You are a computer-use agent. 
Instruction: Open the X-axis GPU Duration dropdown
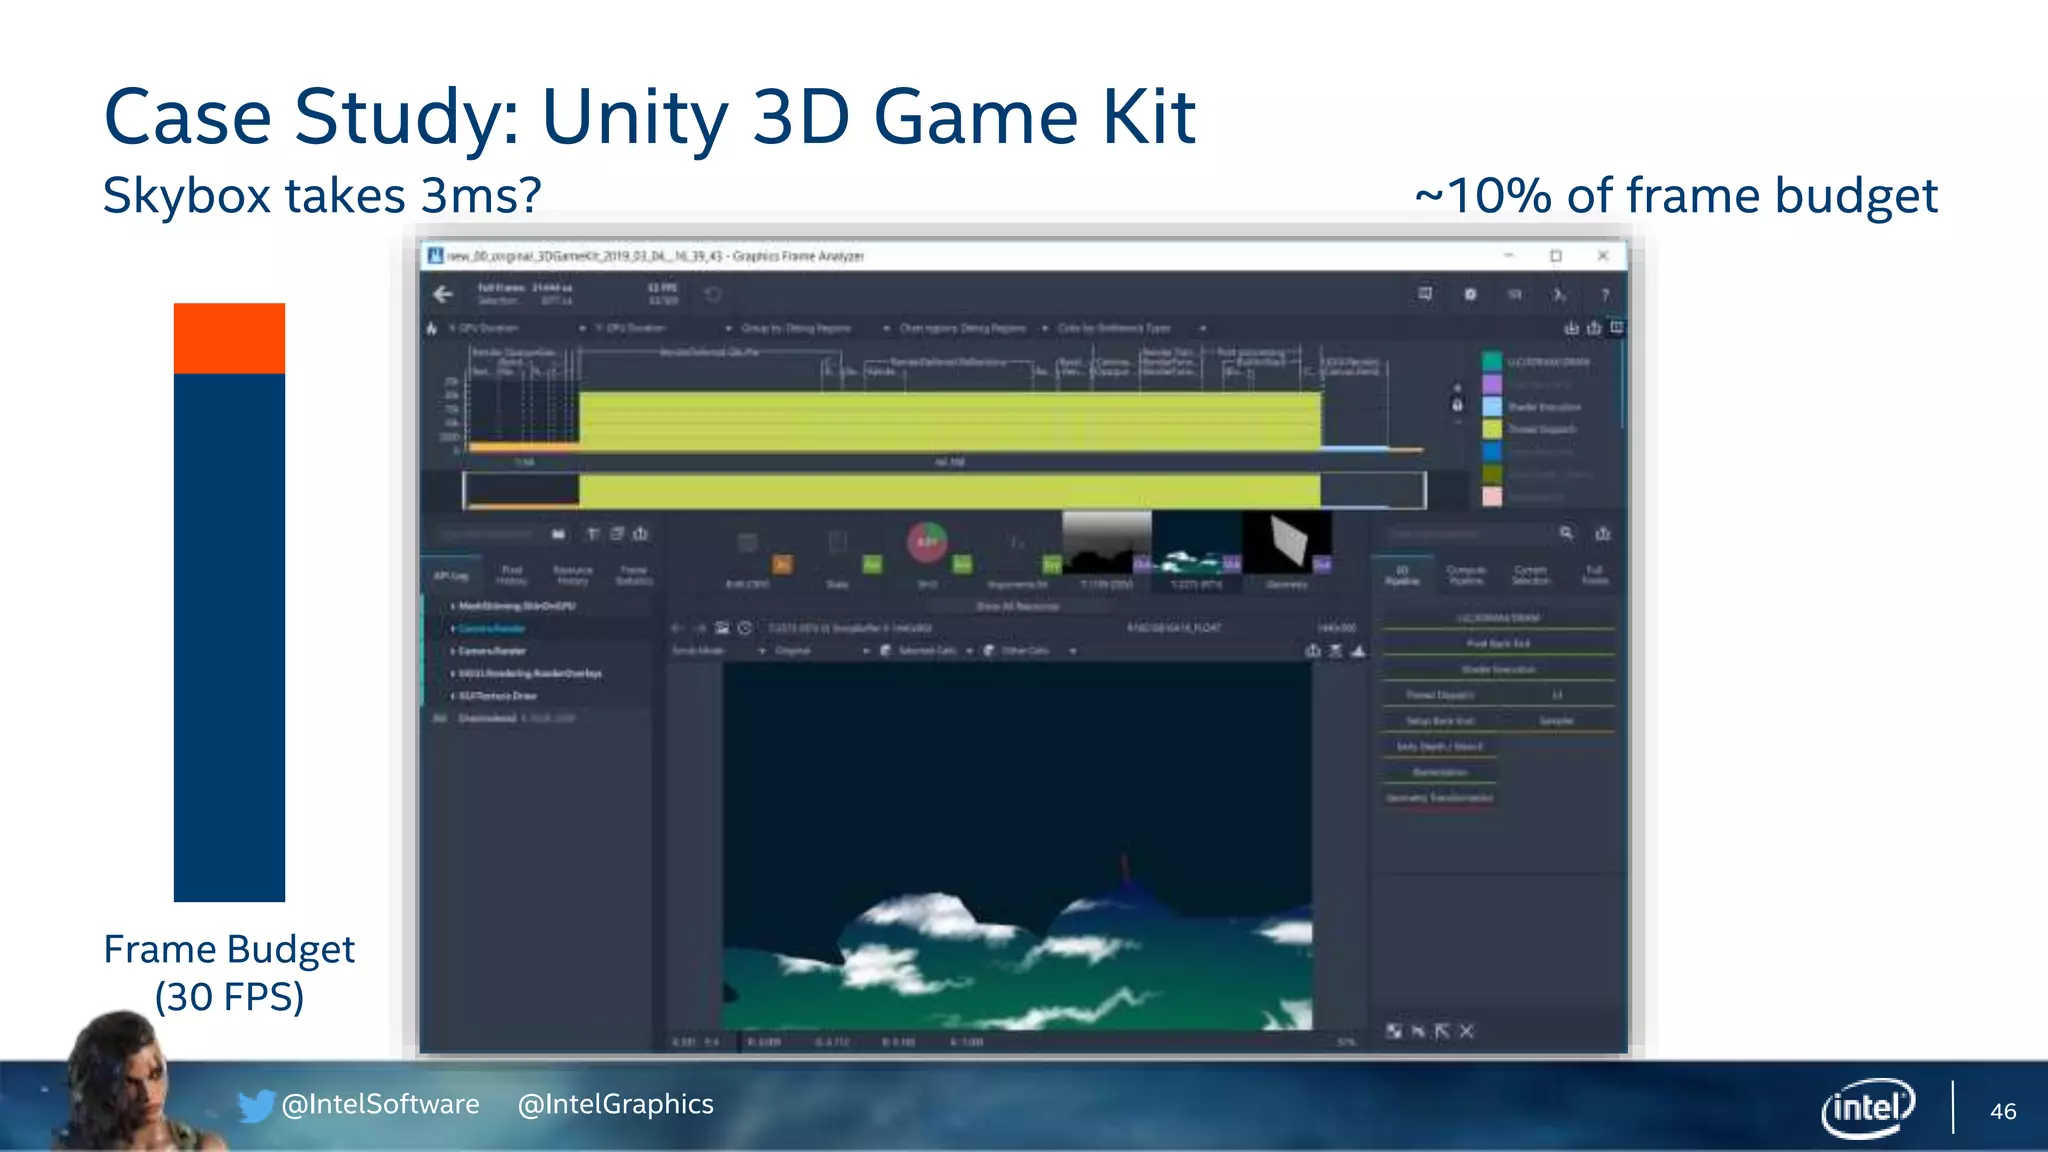pos(516,328)
